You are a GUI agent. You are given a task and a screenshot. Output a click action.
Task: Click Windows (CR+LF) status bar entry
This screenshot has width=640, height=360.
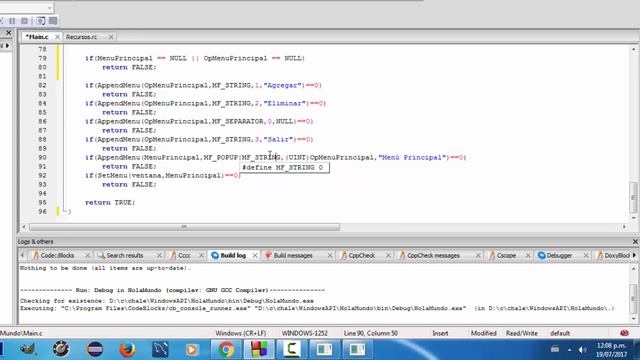point(240,333)
